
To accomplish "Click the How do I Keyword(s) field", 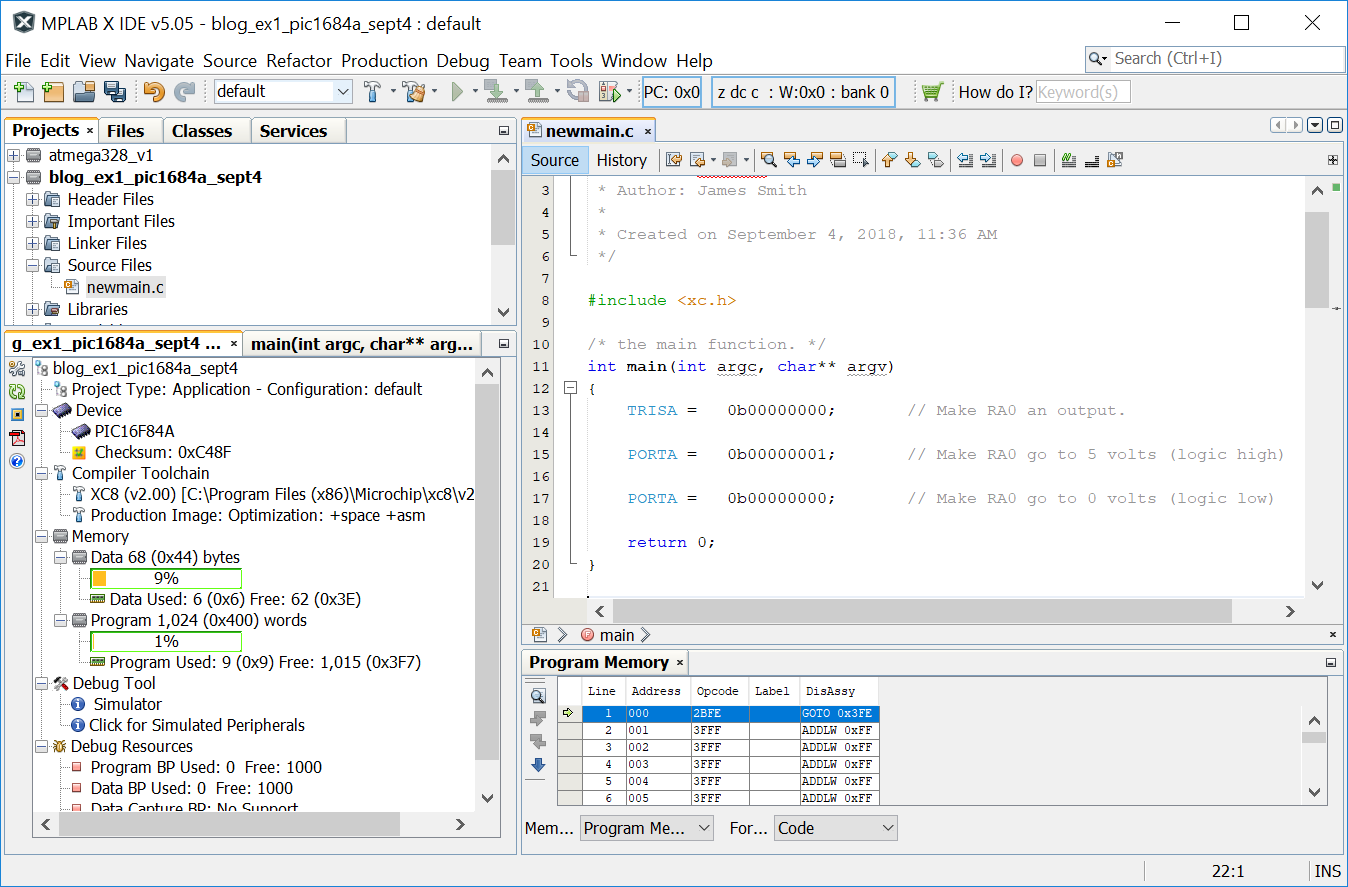I will [1083, 92].
